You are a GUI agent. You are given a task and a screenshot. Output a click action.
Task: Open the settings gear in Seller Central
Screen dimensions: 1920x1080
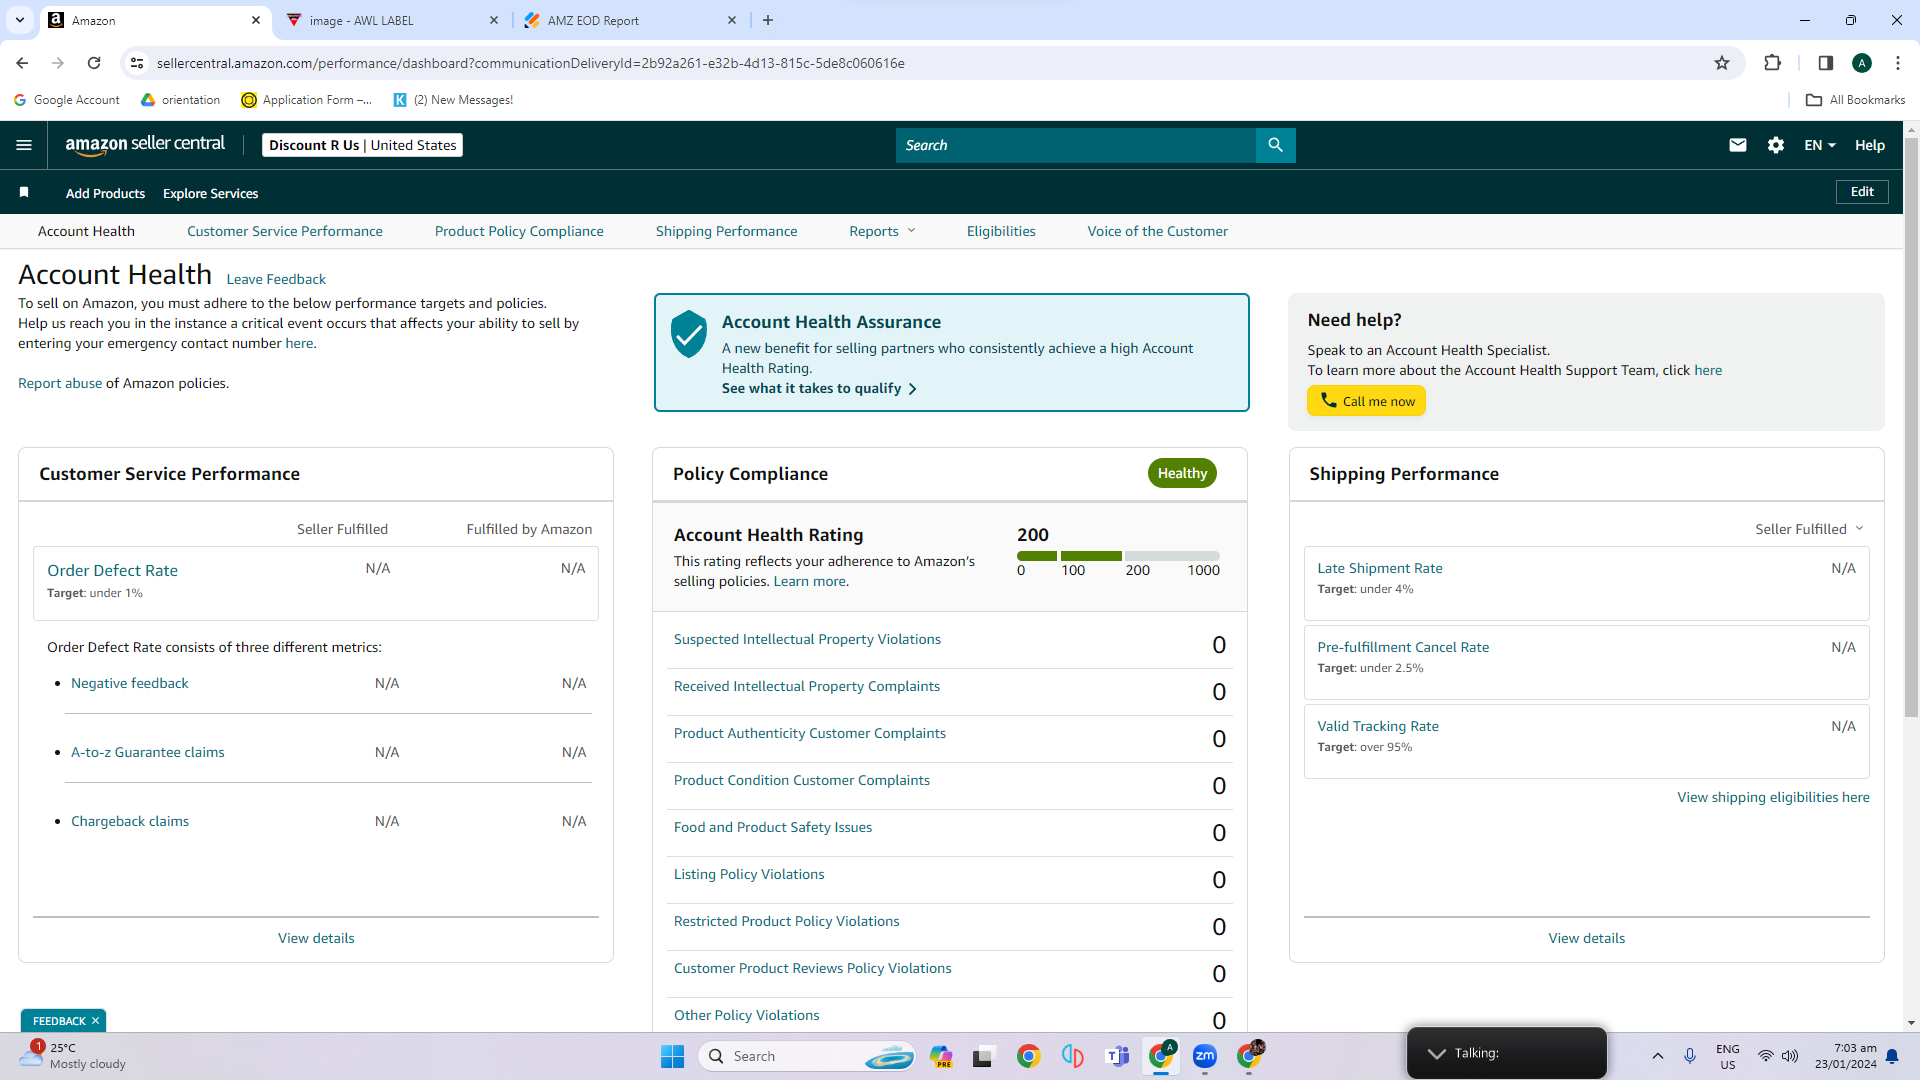[1776, 145]
